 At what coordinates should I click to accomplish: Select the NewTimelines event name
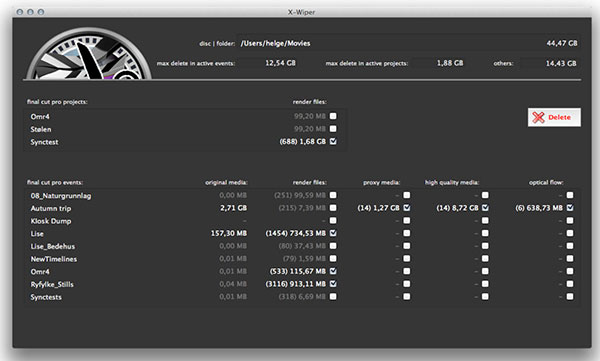pyautogui.click(x=54, y=259)
